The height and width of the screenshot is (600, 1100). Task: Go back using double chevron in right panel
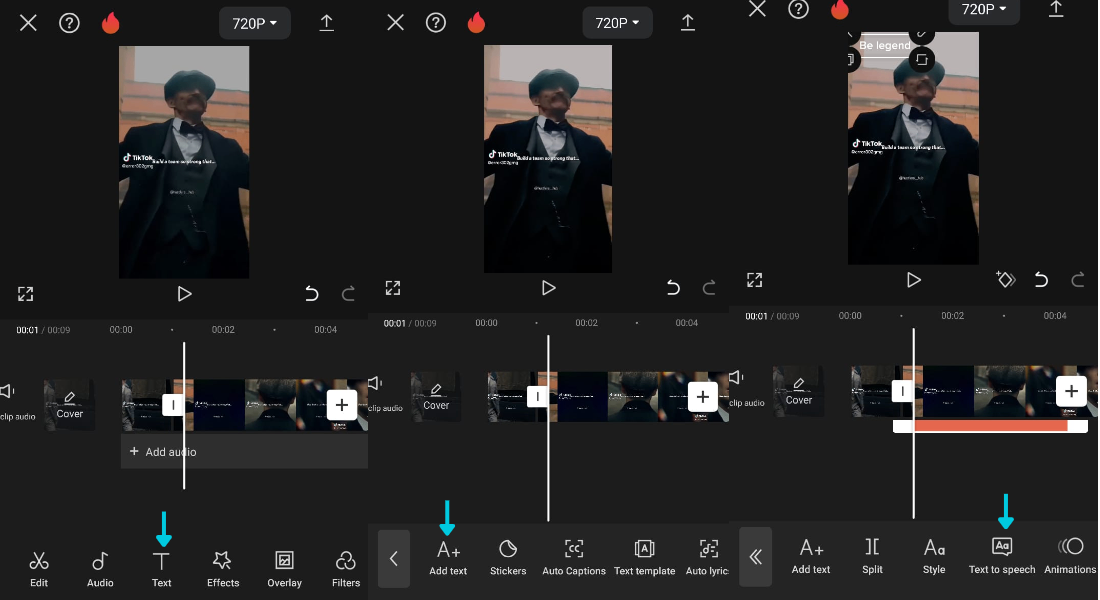[x=756, y=557]
